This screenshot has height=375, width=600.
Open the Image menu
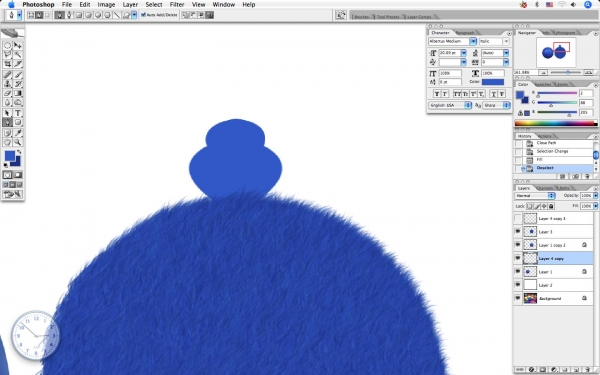pyautogui.click(x=106, y=5)
